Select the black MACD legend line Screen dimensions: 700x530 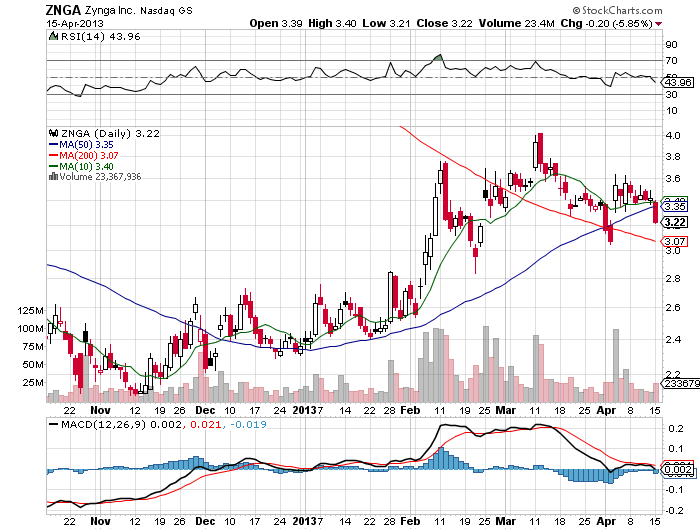54,424
